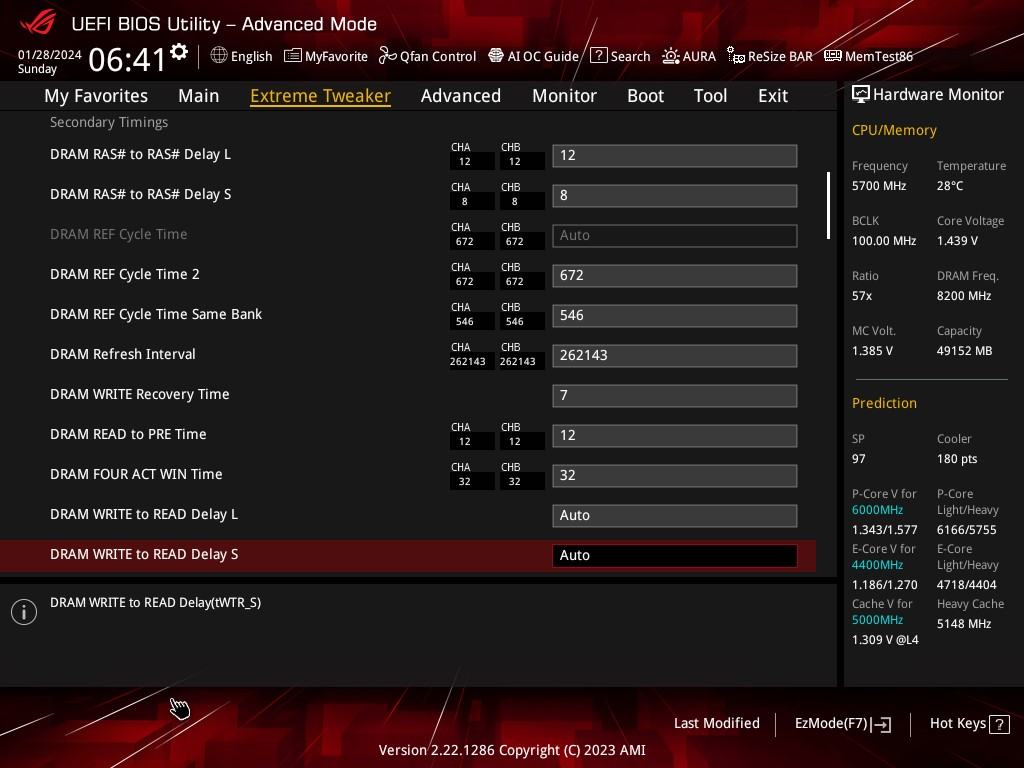Click the Prediction section heading

tap(884, 403)
